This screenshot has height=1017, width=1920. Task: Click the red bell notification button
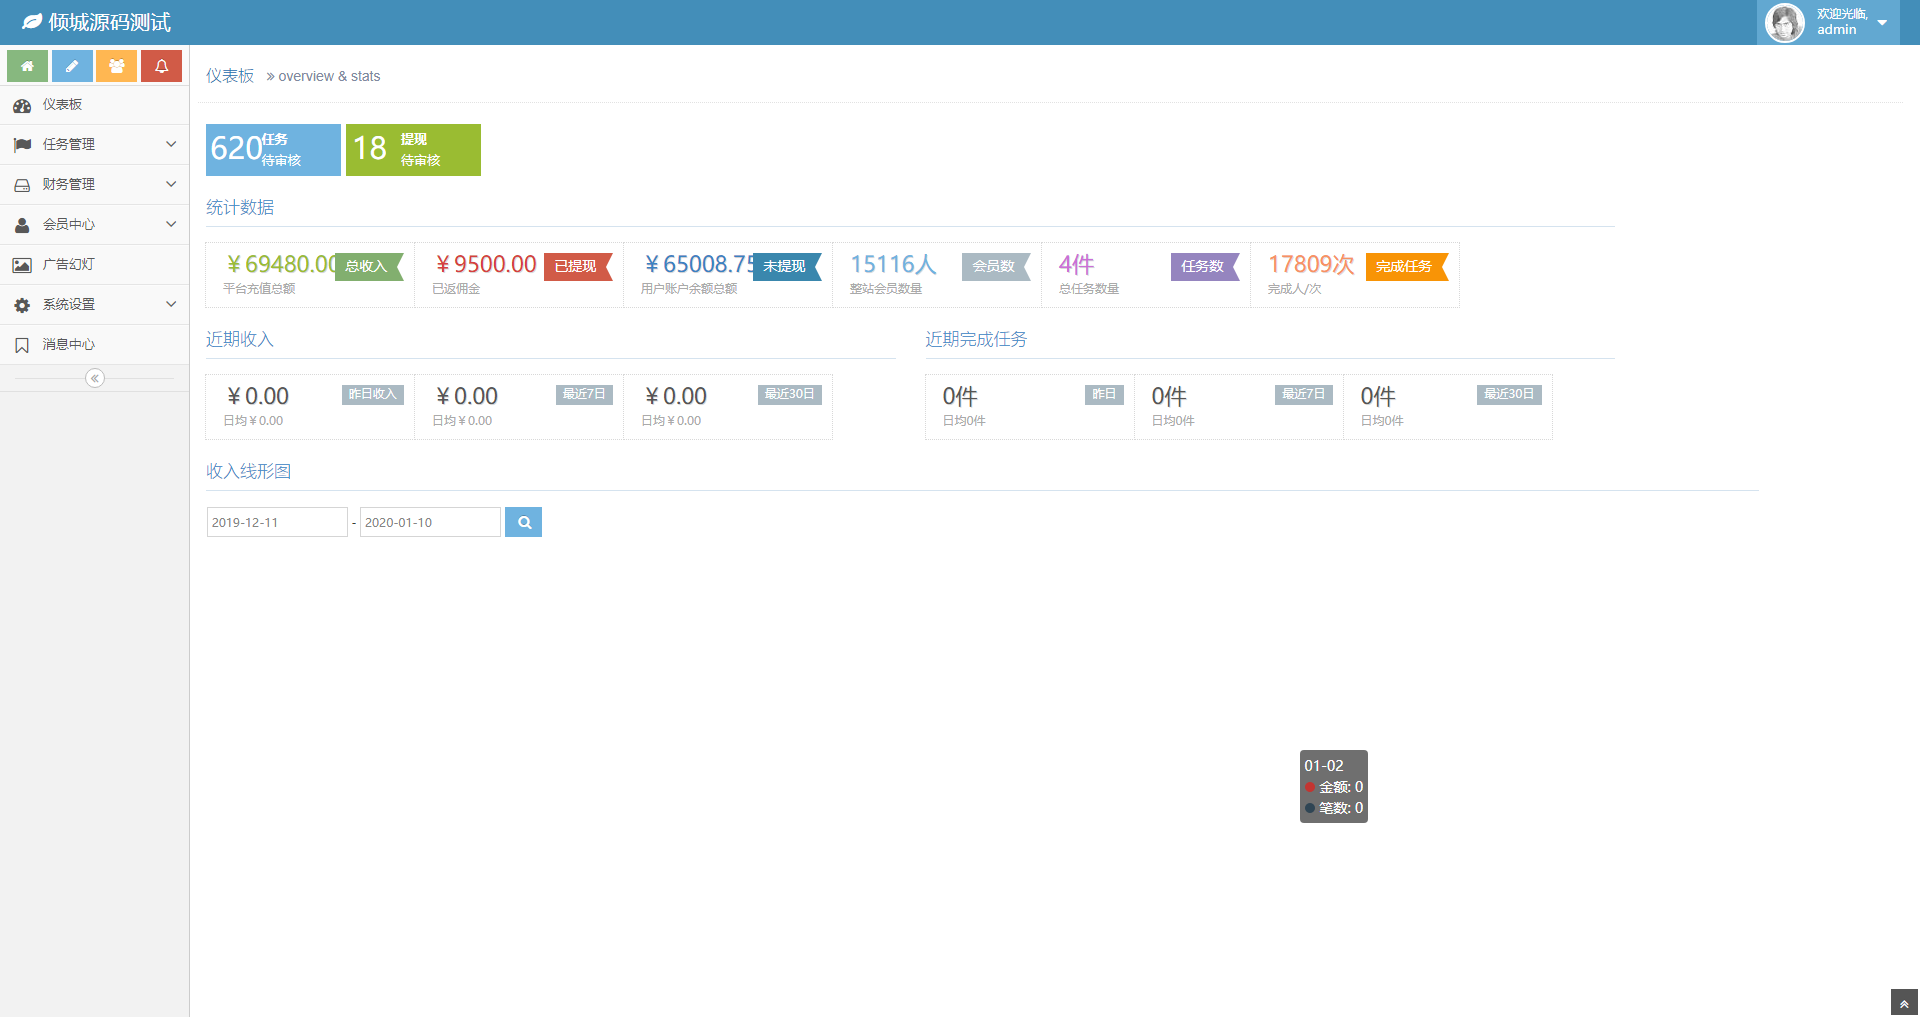[161, 66]
